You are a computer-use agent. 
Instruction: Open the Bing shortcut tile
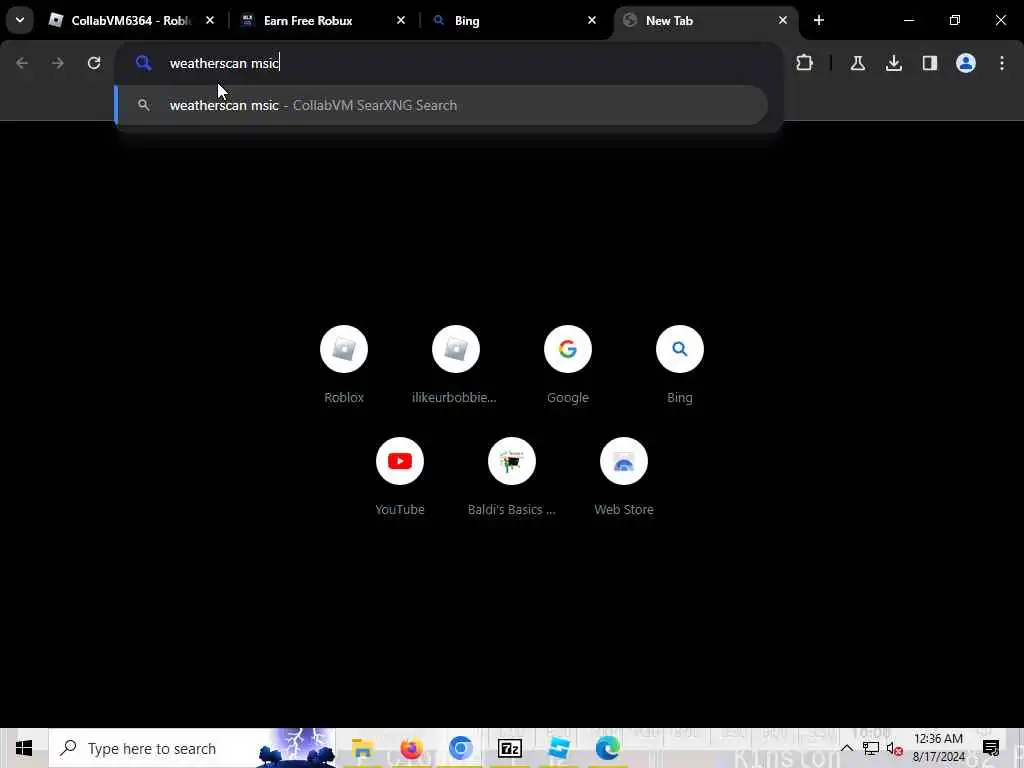pyautogui.click(x=680, y=364)
